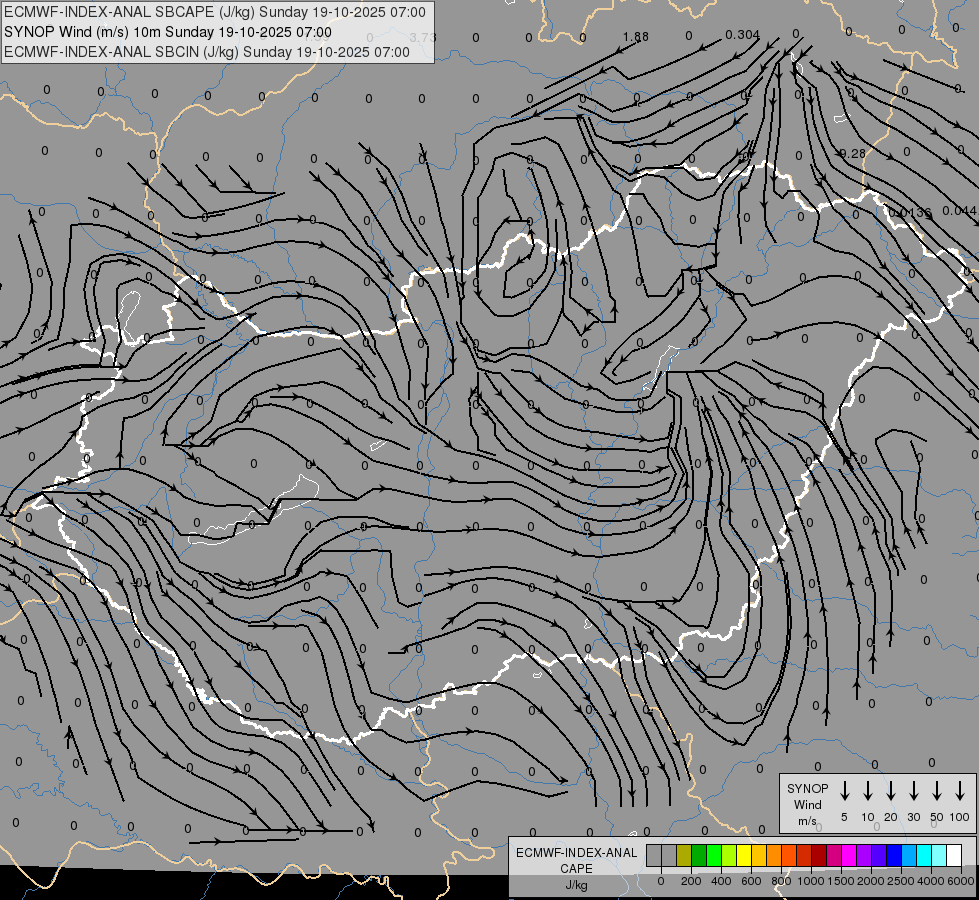Click the J/kg unit label in CAPE legend
Image resolution: width=979 pixels, height=900 pixels.
pyautogui.click(x=576, y=885)
